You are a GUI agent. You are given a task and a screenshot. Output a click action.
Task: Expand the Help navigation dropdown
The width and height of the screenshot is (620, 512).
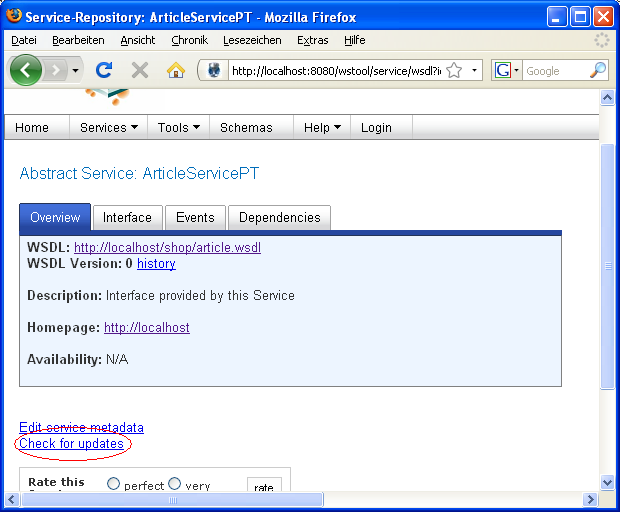click(322, 128)
